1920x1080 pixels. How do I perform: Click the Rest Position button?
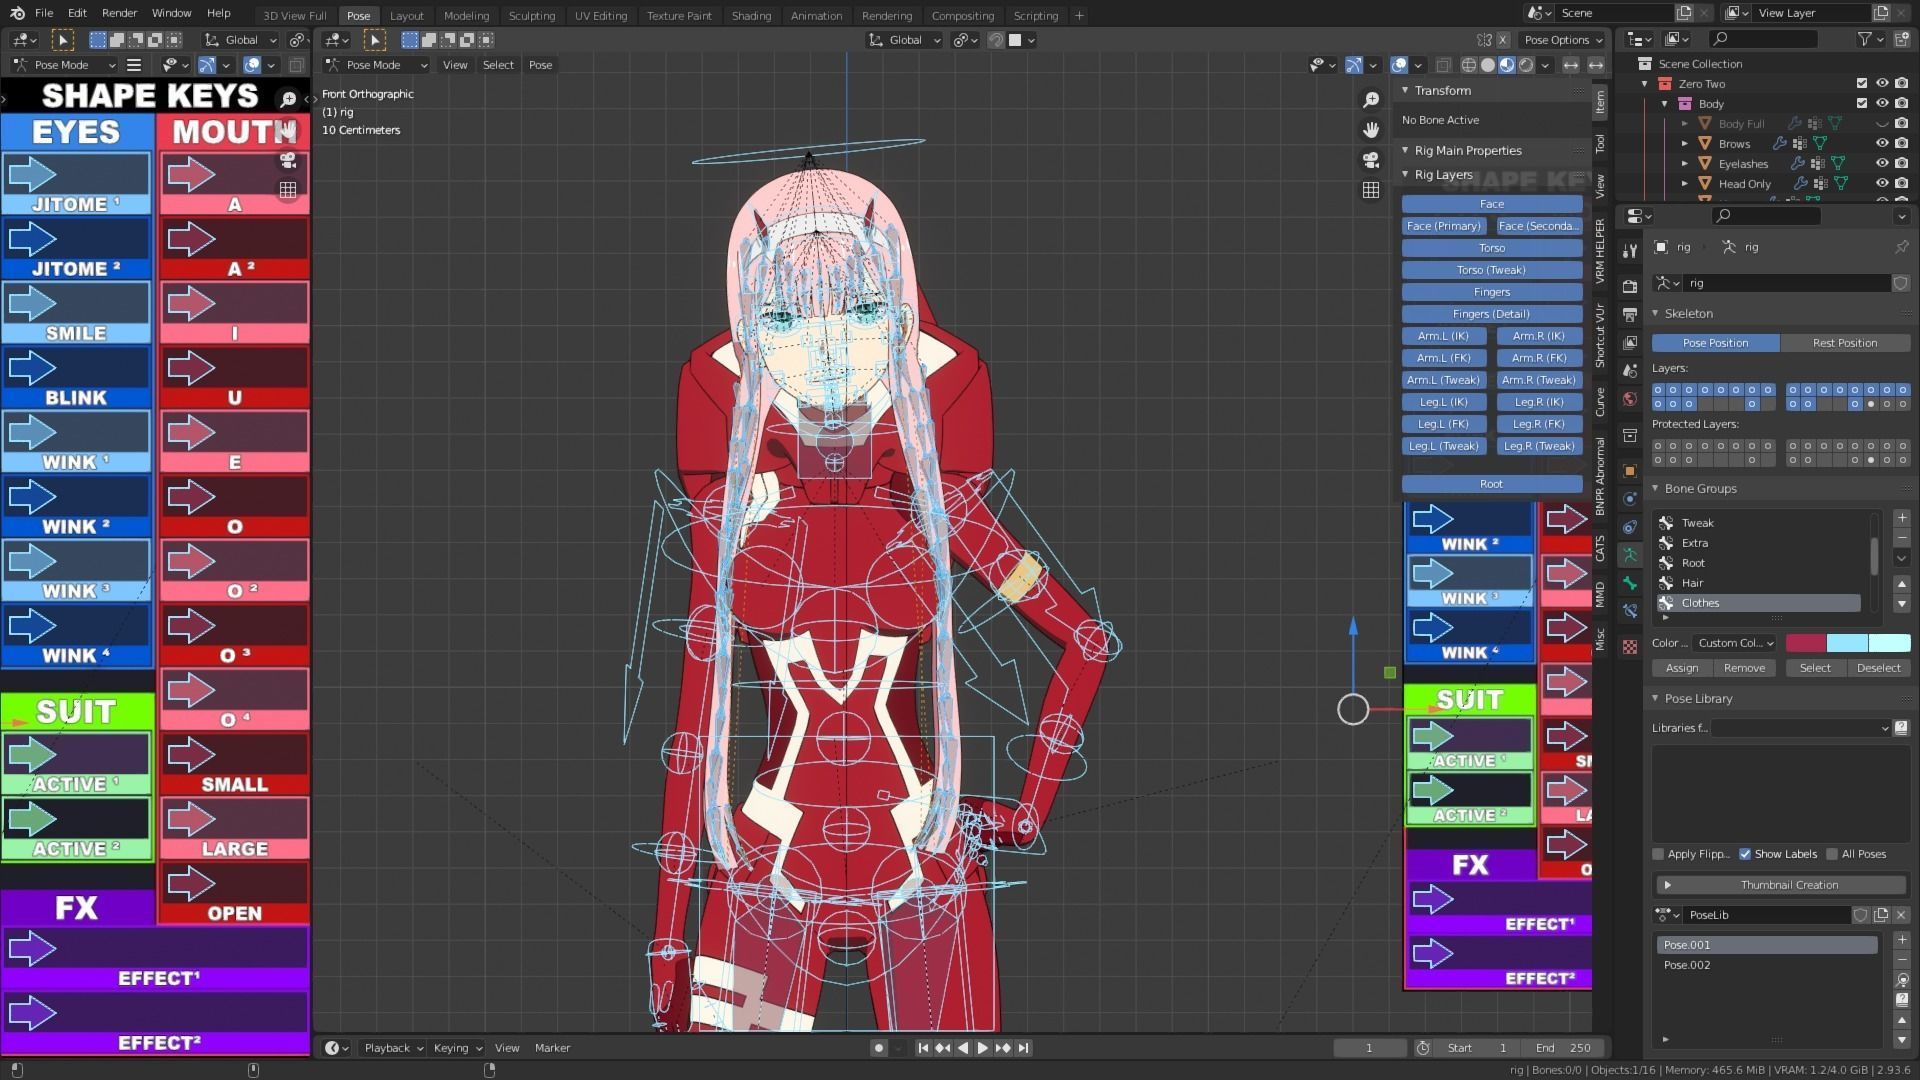coord(1845,343)
